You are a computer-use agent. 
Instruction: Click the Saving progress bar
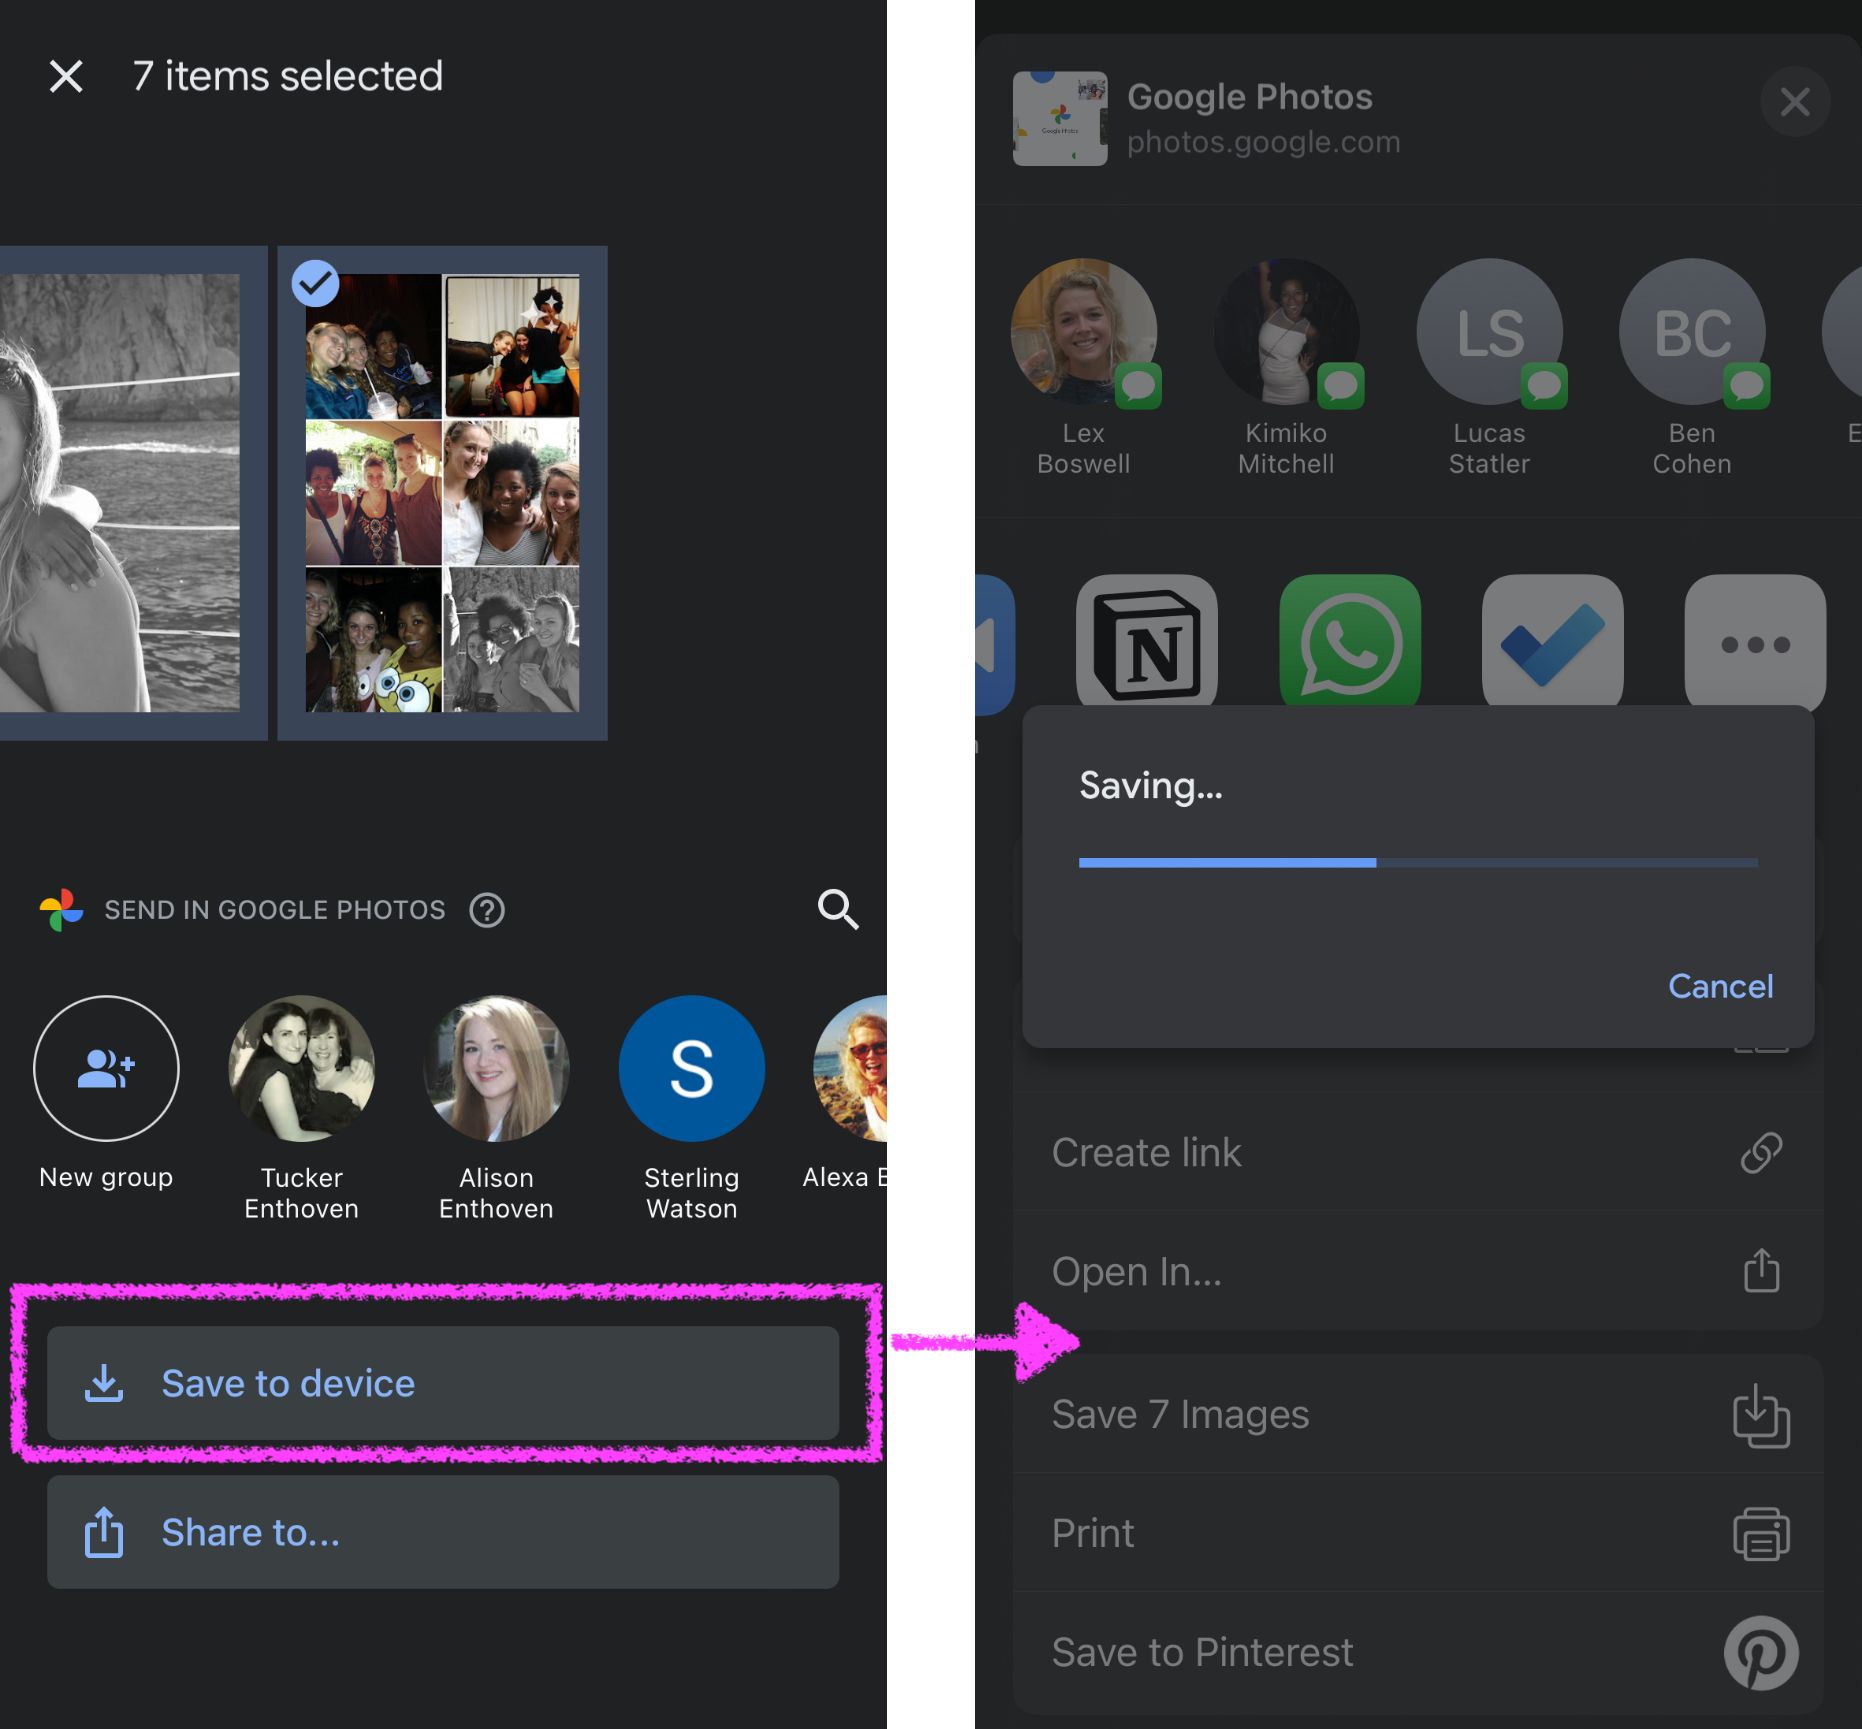(1417, 862)
